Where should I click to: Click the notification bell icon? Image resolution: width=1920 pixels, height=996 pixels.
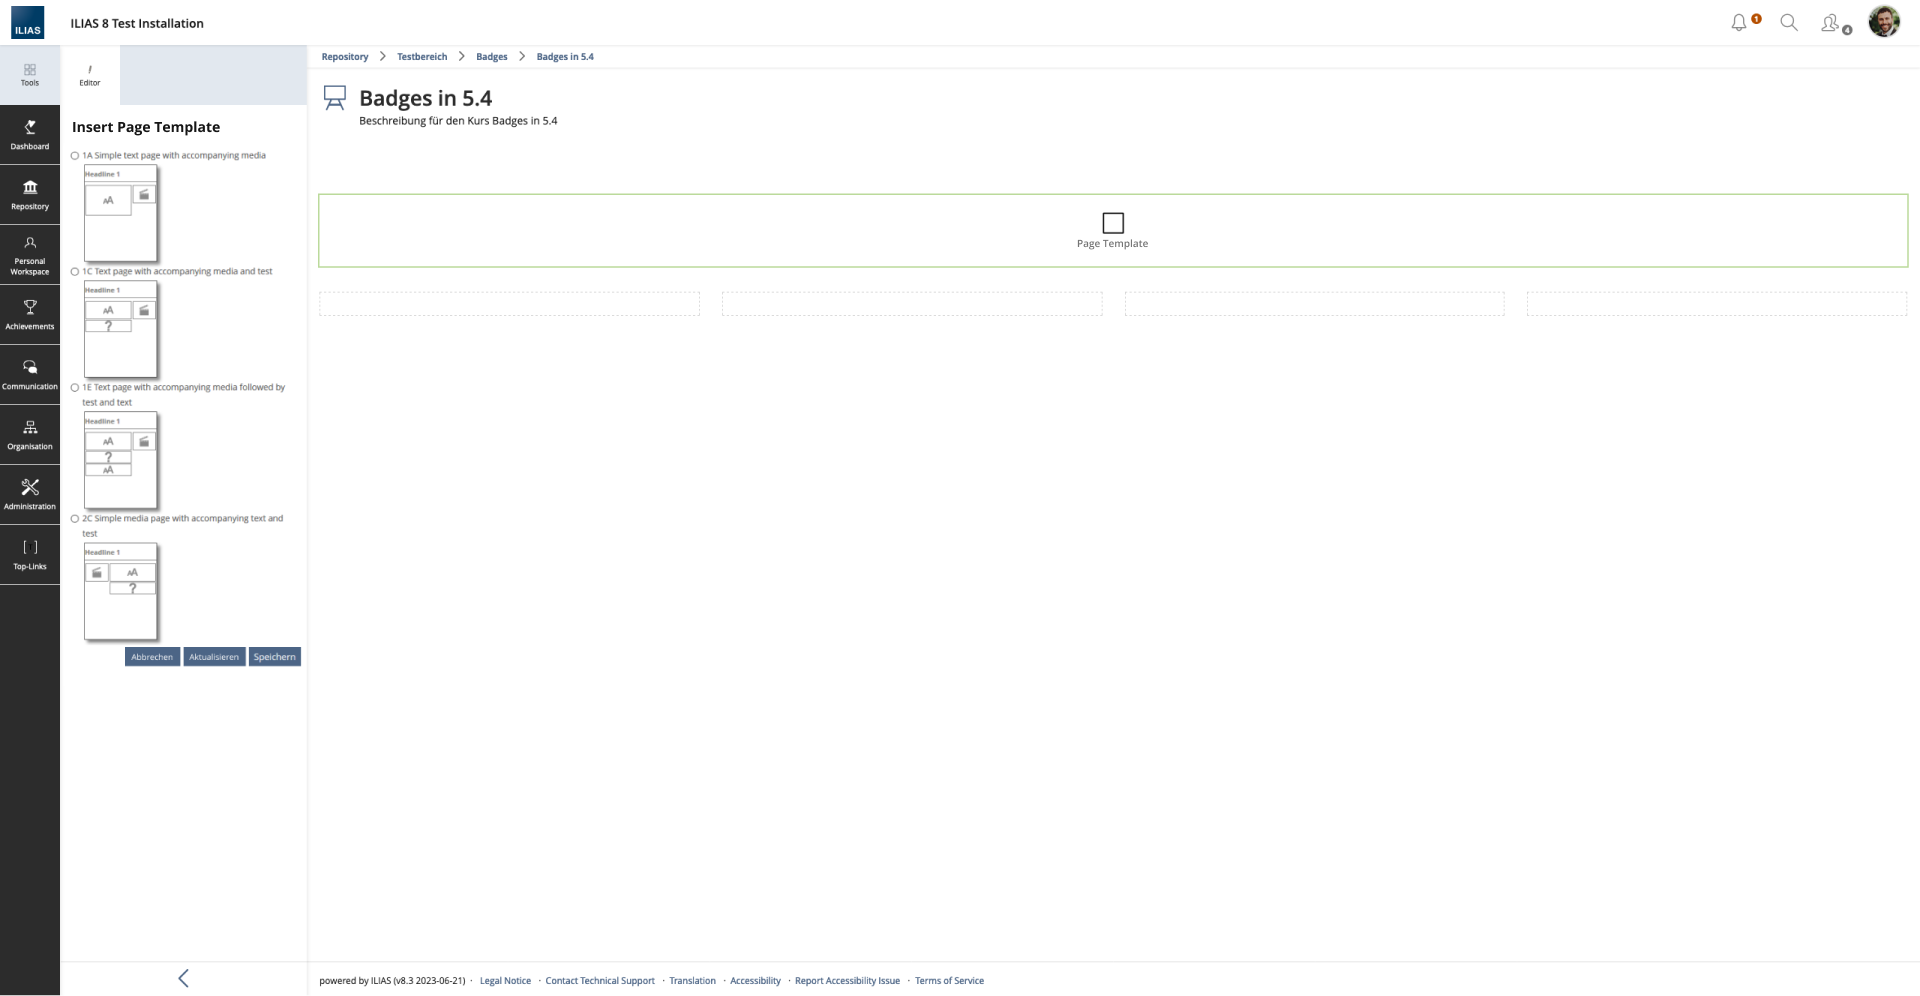pos(1739,23)
